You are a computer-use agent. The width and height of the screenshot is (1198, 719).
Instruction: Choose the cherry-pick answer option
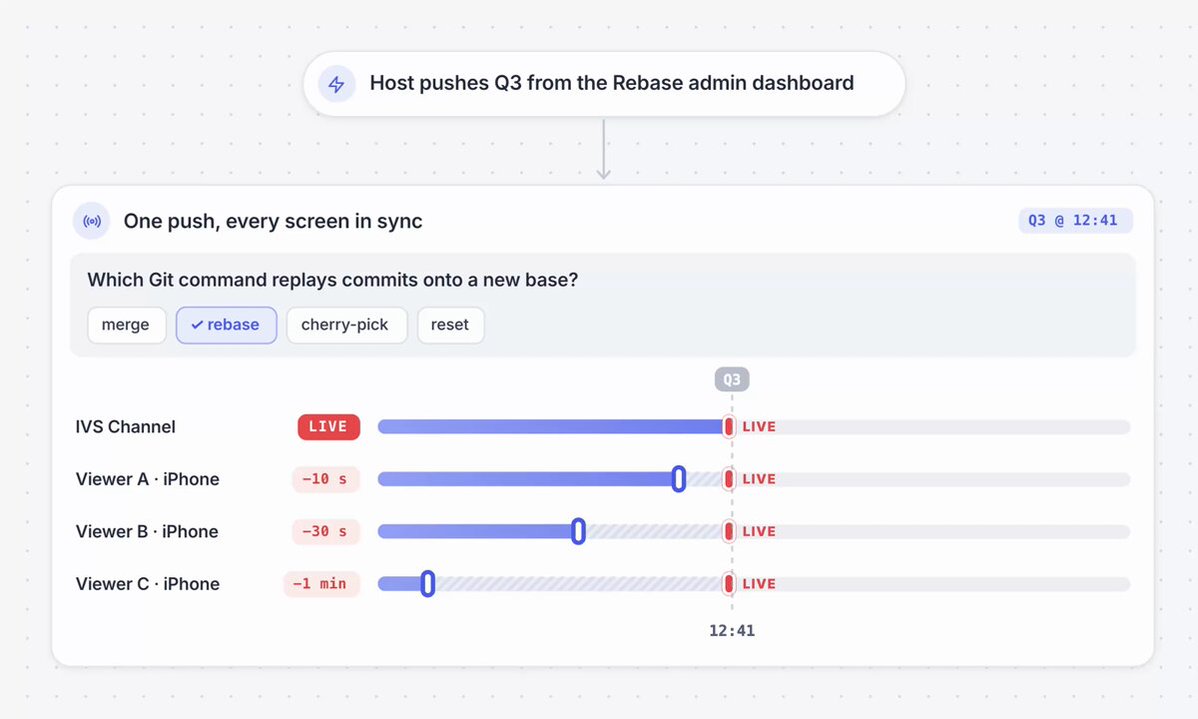click(x=346, y=325)
